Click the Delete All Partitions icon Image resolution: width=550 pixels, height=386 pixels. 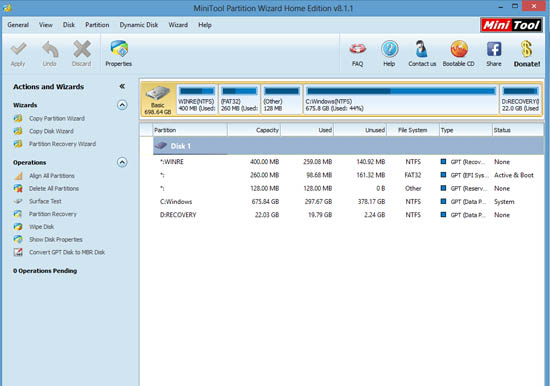click(x=18, y=188)
